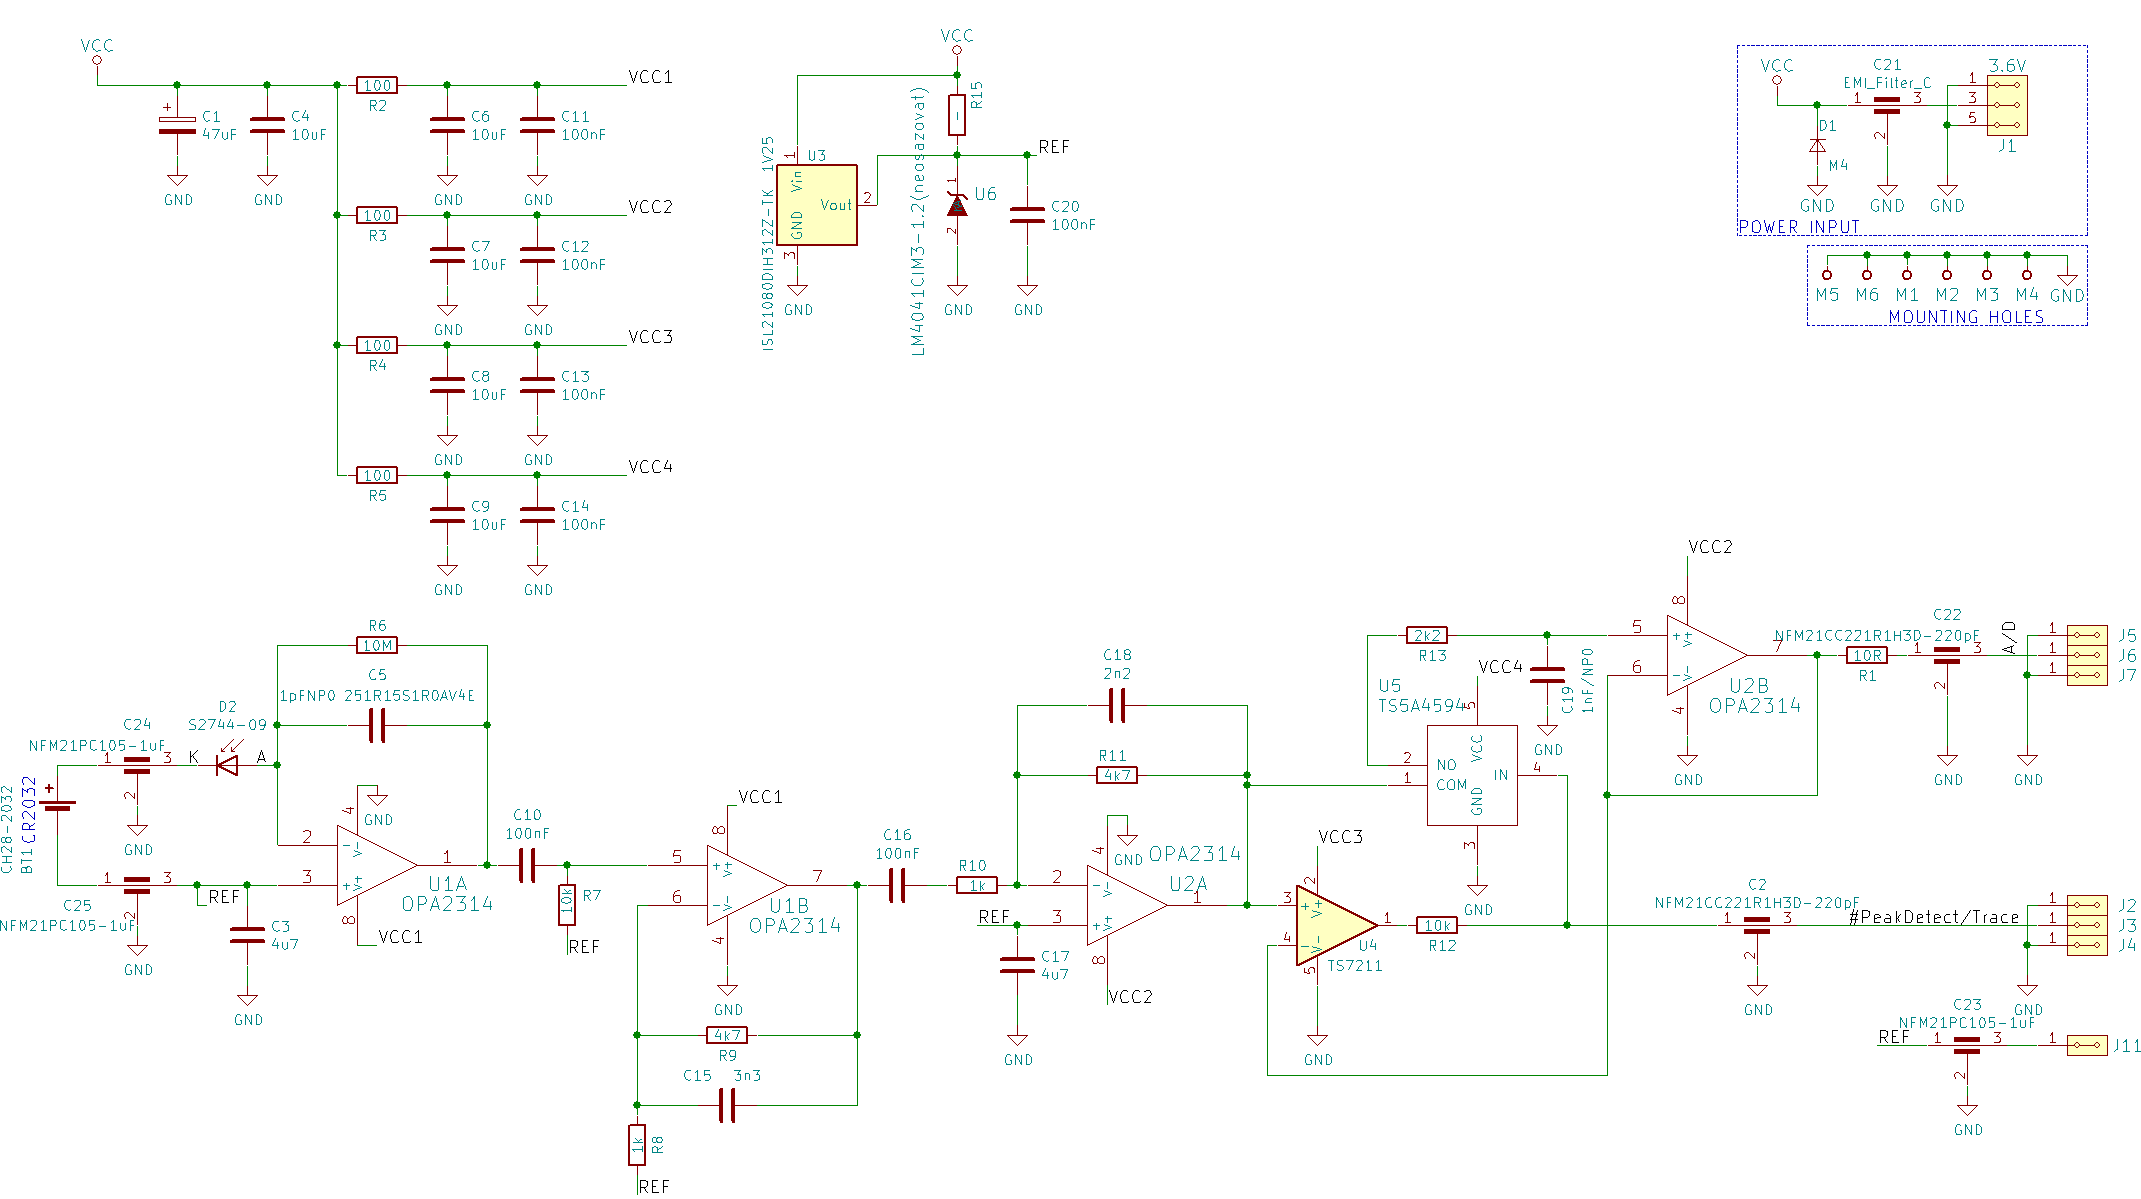Click the U6 LM4041 shunt reference diode
The width and height of the screenshot is (2141, 1199).
click(957, 205)
